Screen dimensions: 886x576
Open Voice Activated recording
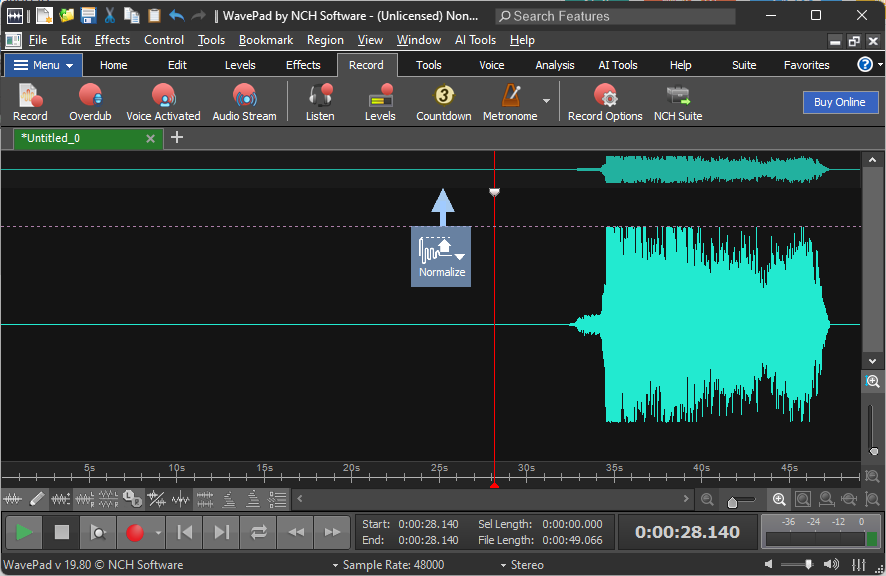pyautogui.click(x=163, y=100)
